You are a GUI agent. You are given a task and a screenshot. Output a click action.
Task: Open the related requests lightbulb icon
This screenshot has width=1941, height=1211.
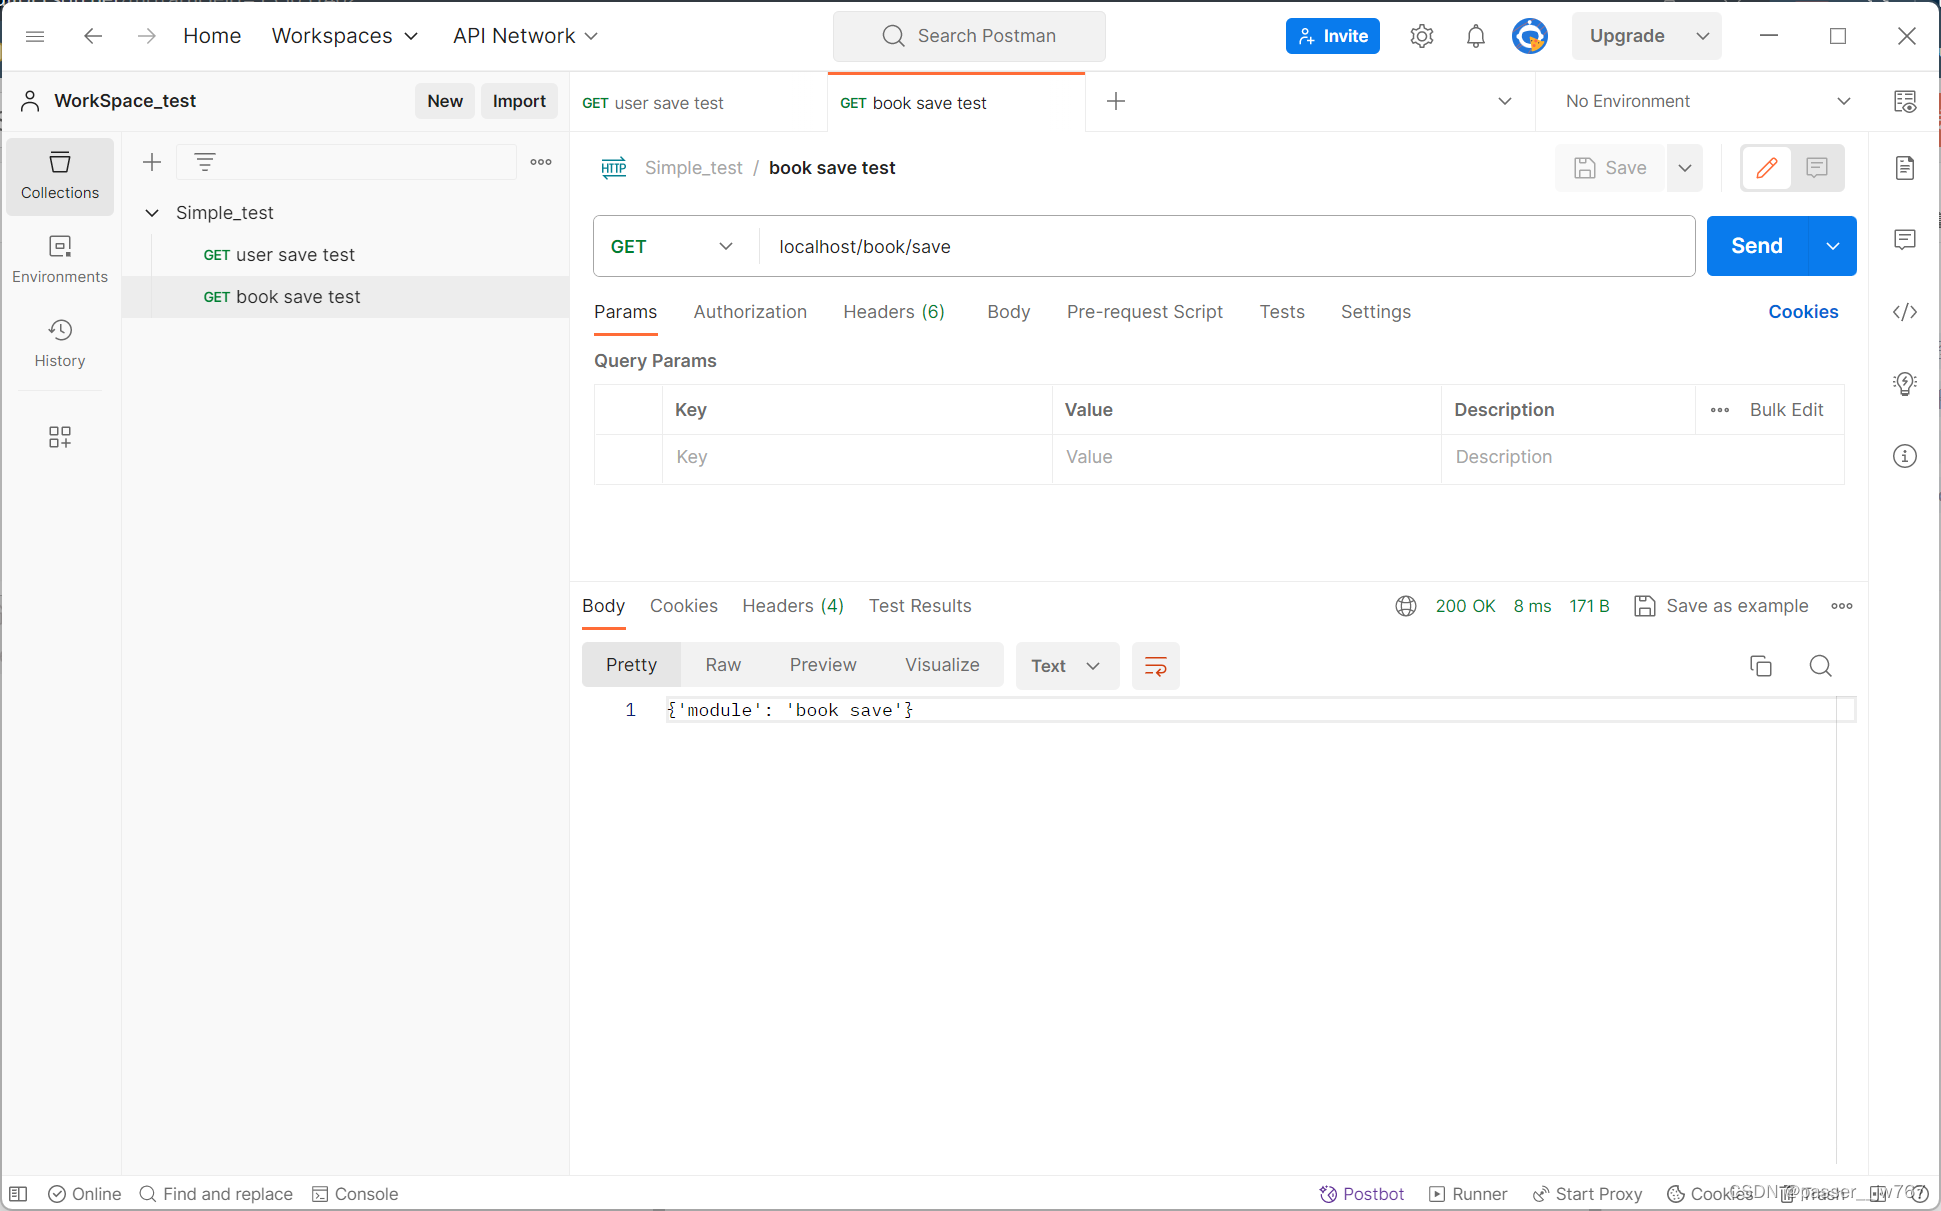coord(1905,384)
